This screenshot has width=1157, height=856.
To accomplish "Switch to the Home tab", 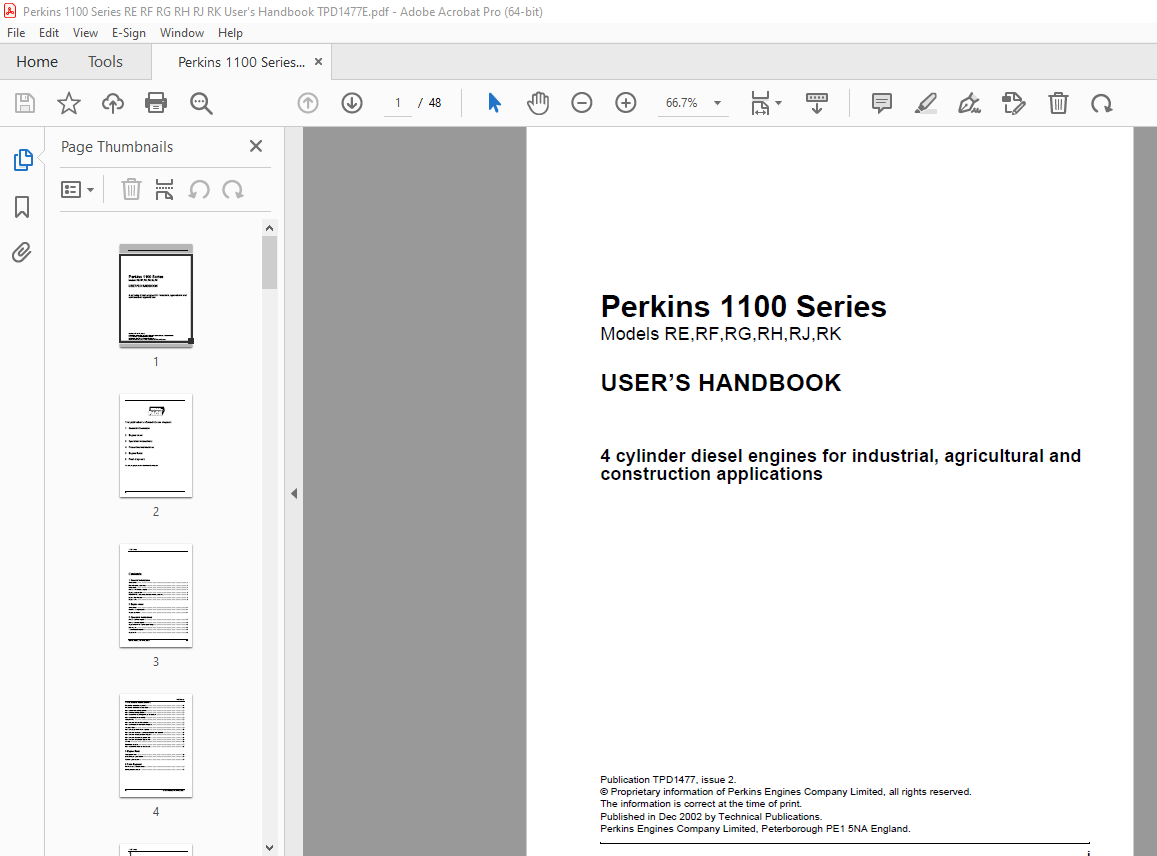I will pos(37,62).
